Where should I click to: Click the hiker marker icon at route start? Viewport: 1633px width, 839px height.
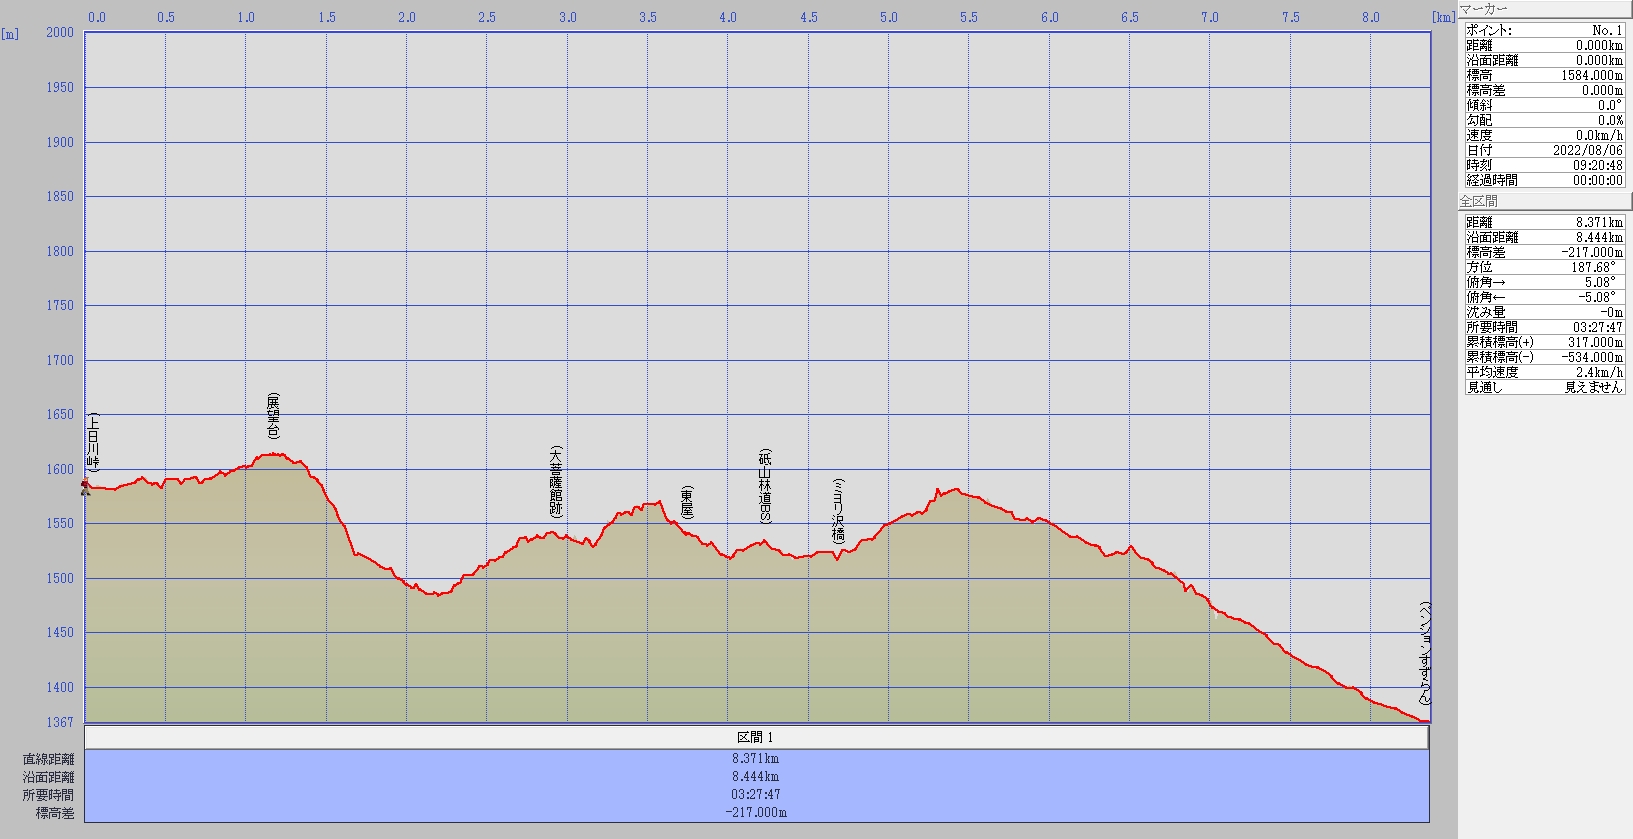[85, 488]
